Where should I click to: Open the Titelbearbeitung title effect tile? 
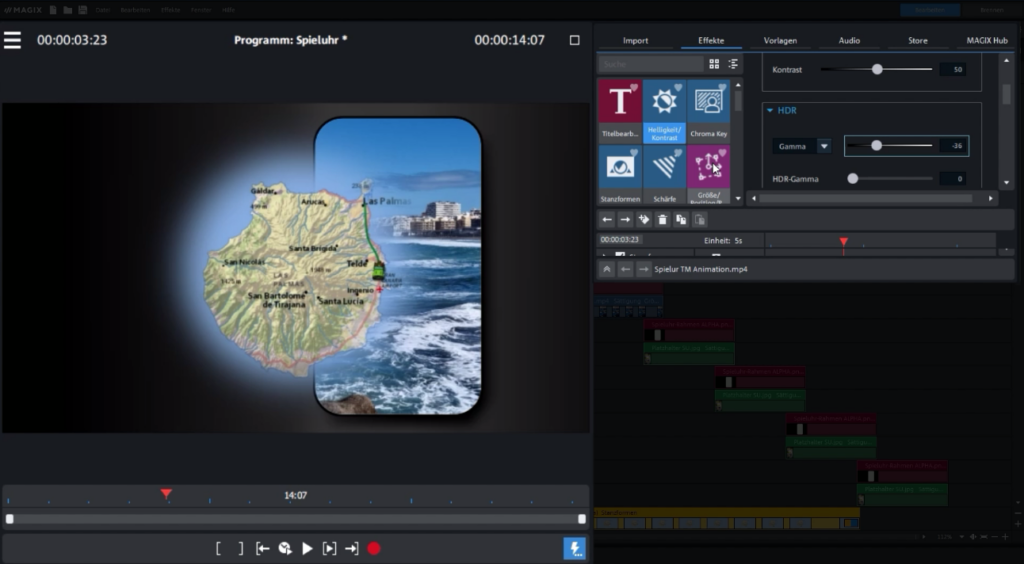point(620,110)
